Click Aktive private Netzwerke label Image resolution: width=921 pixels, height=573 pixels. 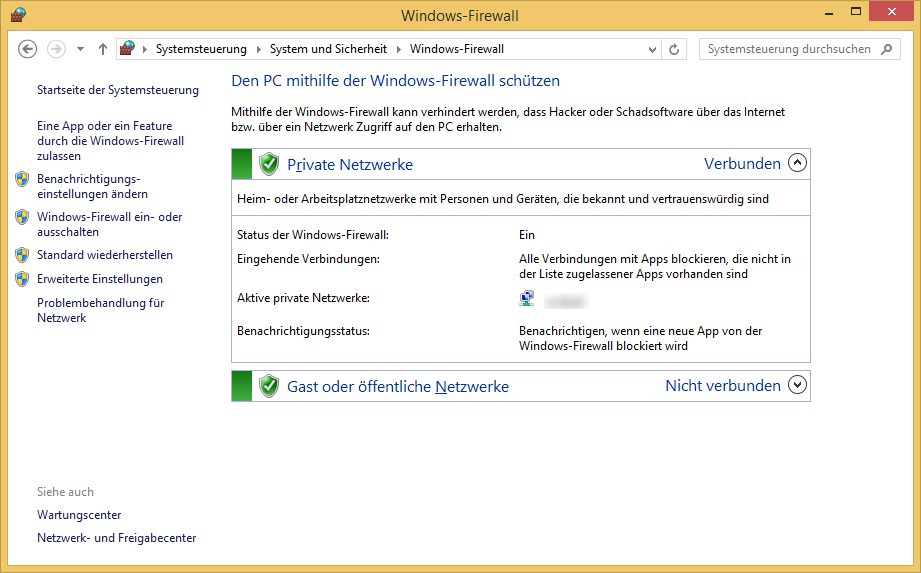pyautogui.click(x=303, y=298)
